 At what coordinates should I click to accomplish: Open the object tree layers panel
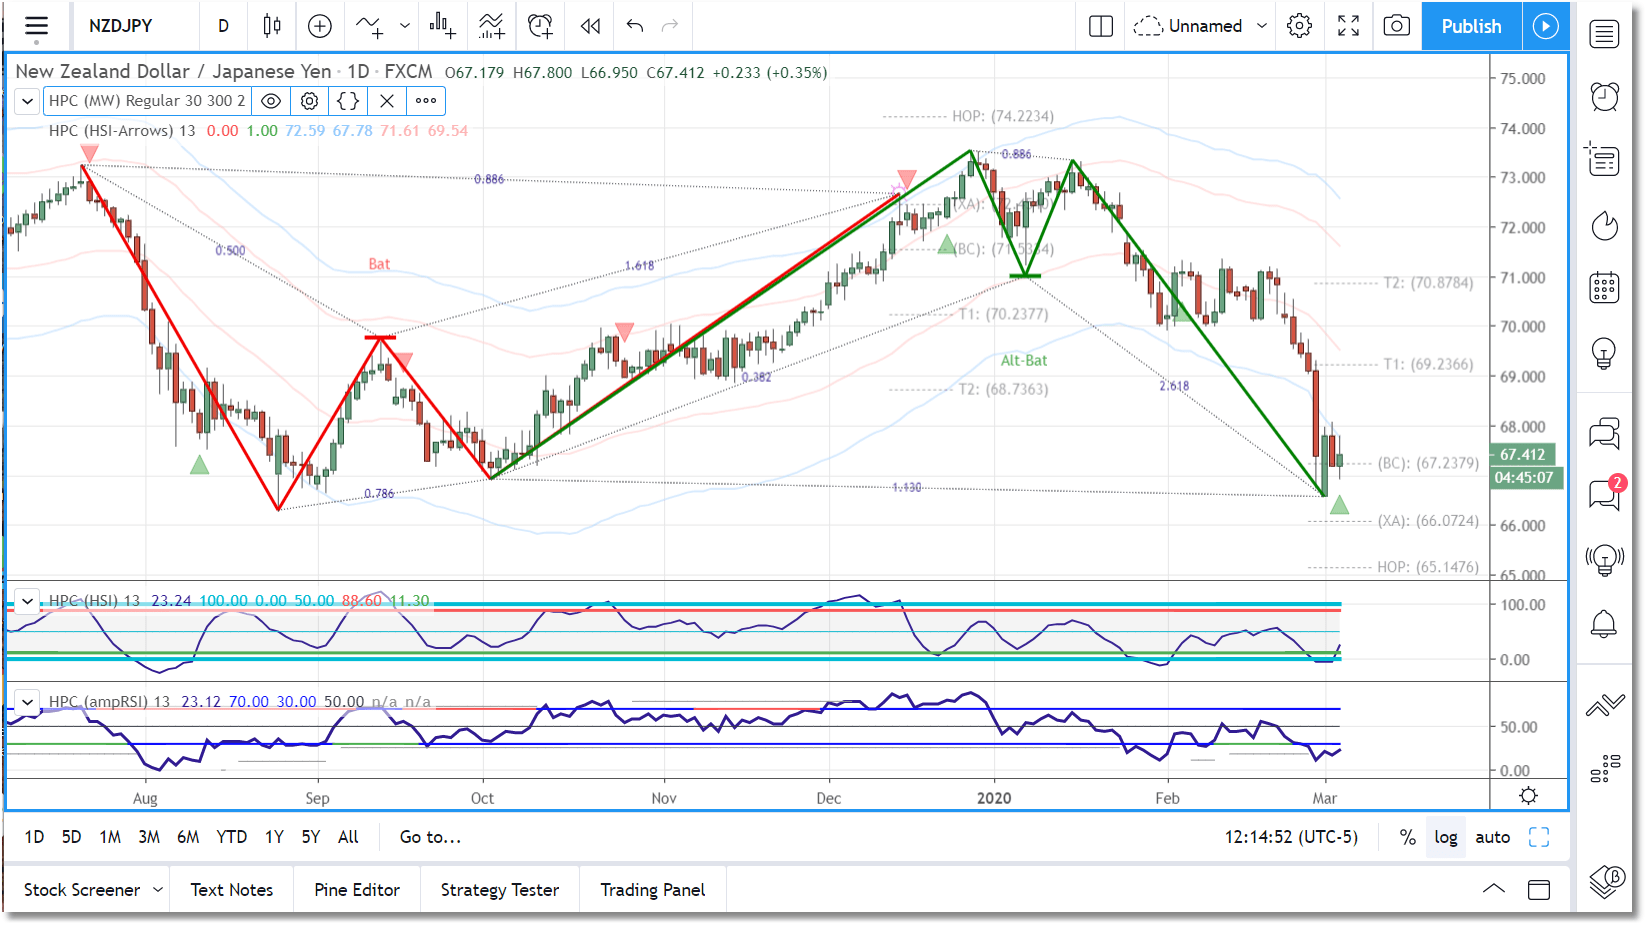1607,880
